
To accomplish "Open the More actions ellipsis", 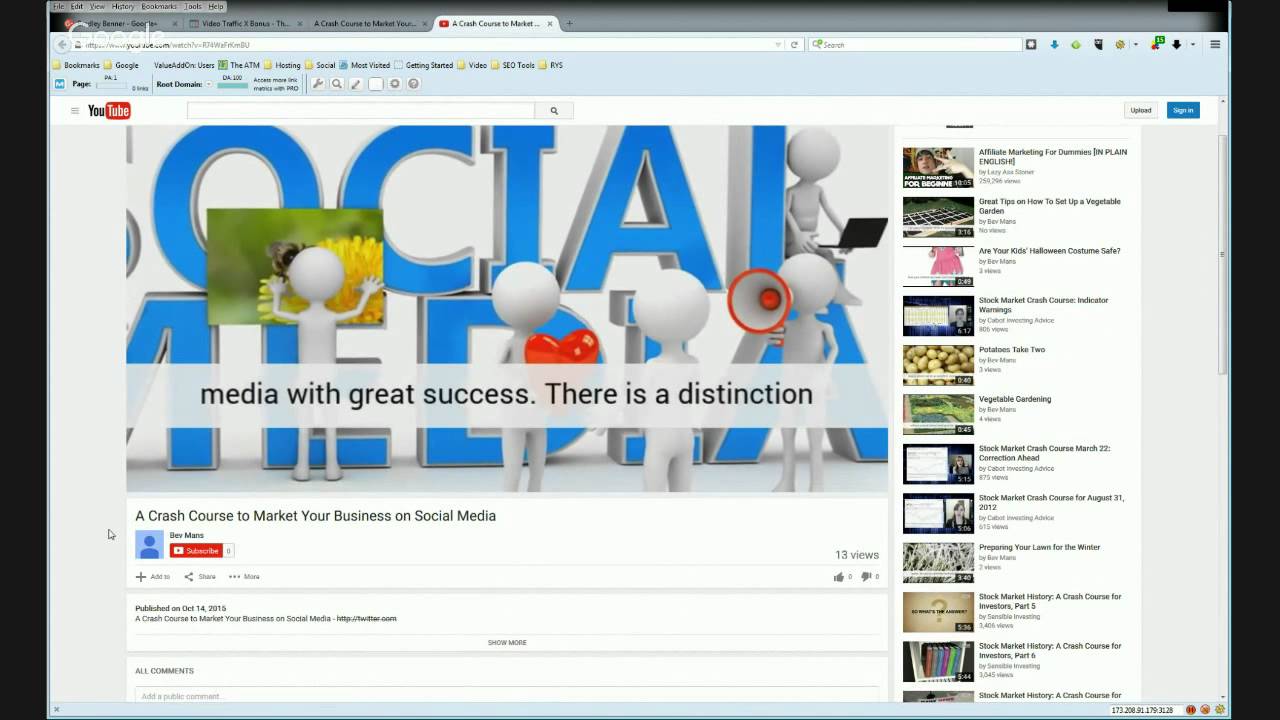I will click(x=234, y=577).
